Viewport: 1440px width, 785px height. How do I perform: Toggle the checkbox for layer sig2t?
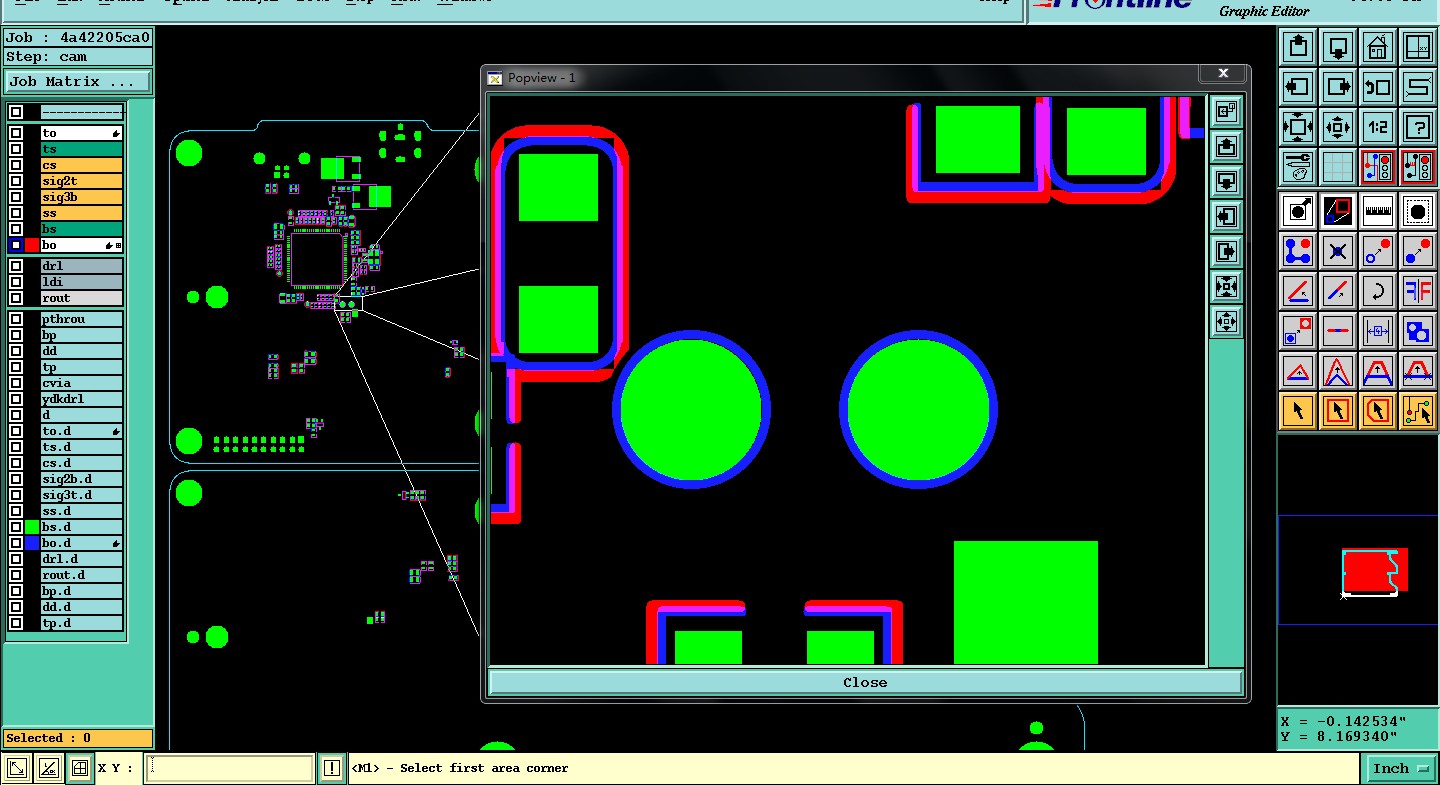tap(16, 181)
